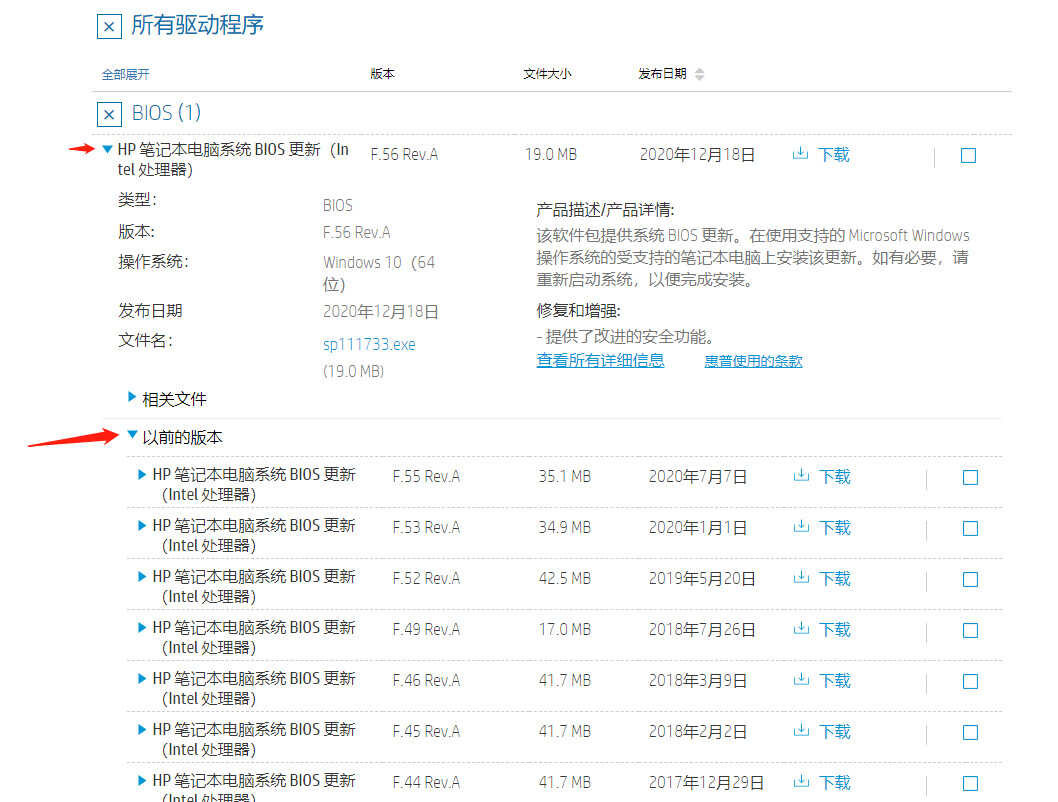This screenshot has height=802, width=1058.
Task: Select the 17.0 MB size cell
Action: click(x=565, y=629)
